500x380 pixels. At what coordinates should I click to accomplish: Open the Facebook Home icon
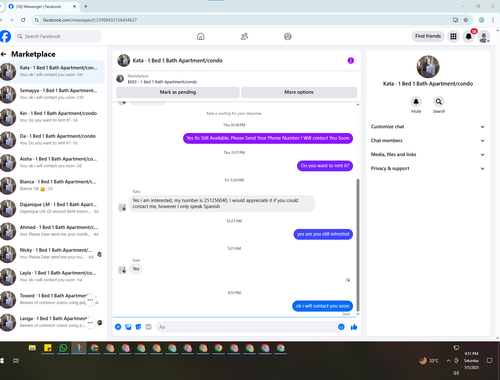[x=201, y=36]
